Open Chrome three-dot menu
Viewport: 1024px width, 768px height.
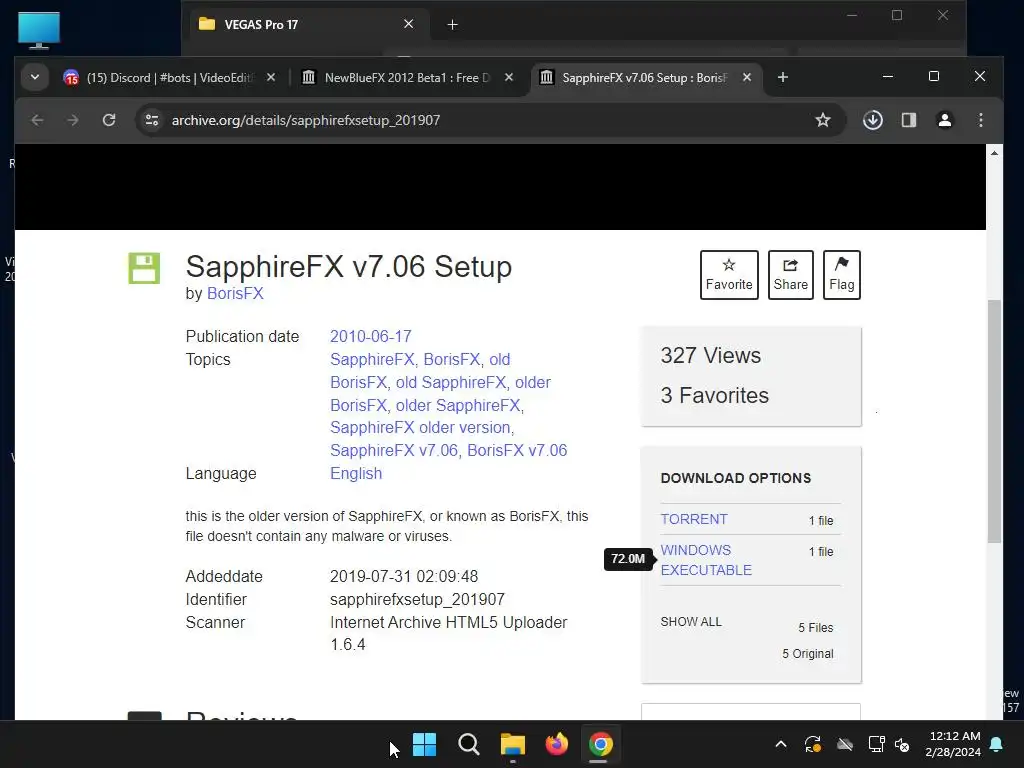point(981,120)
